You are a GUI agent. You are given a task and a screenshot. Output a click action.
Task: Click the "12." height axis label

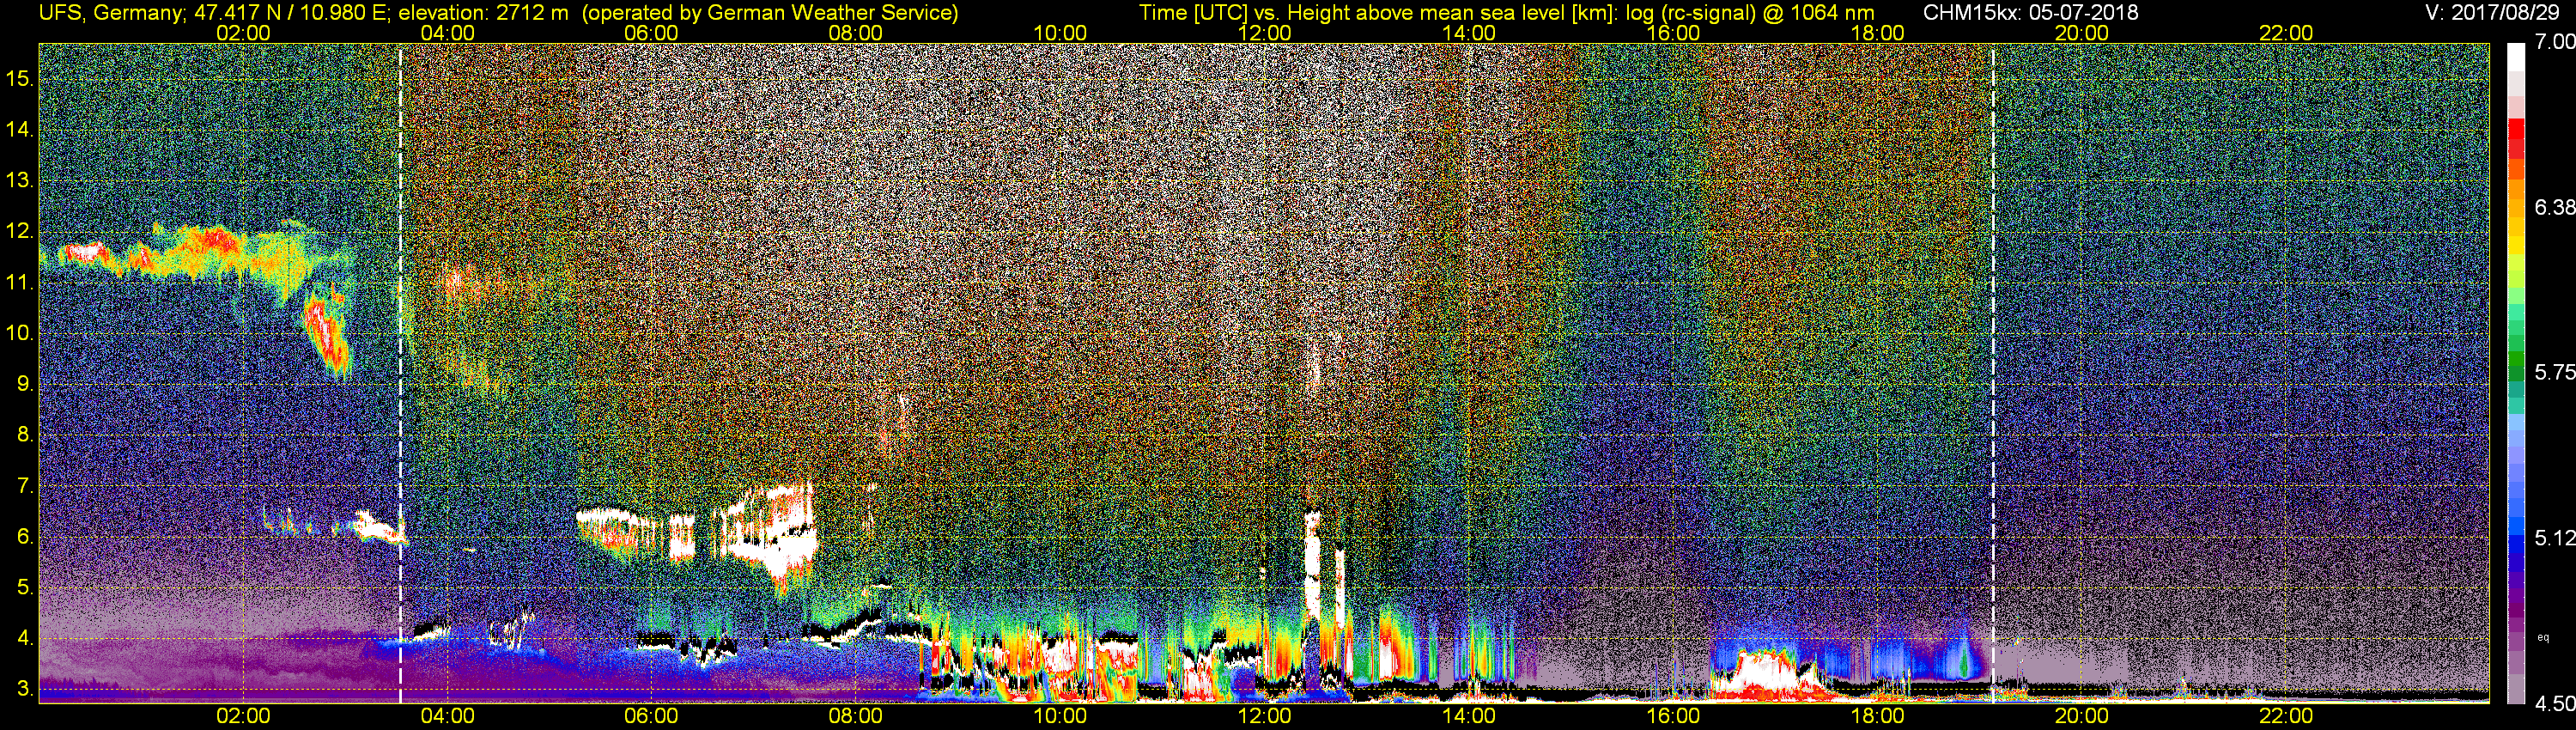(20, 231)
